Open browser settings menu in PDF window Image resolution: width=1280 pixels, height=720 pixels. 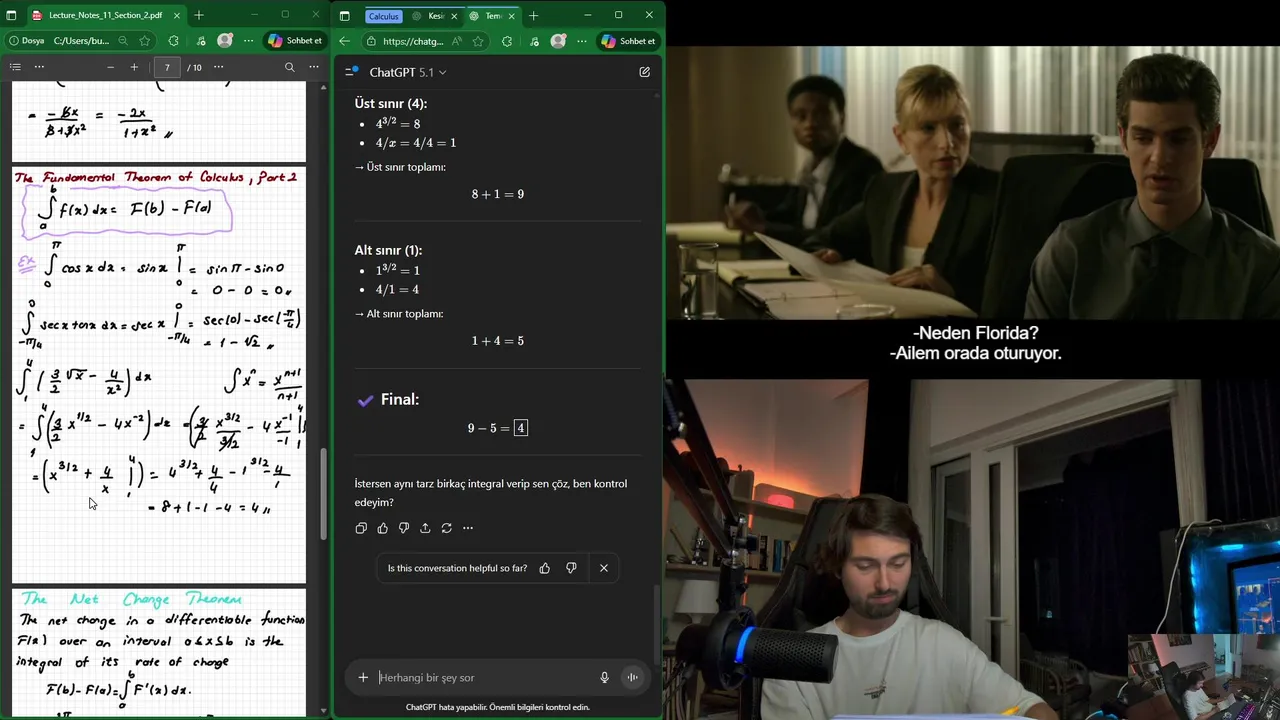(x=247, y=41)
